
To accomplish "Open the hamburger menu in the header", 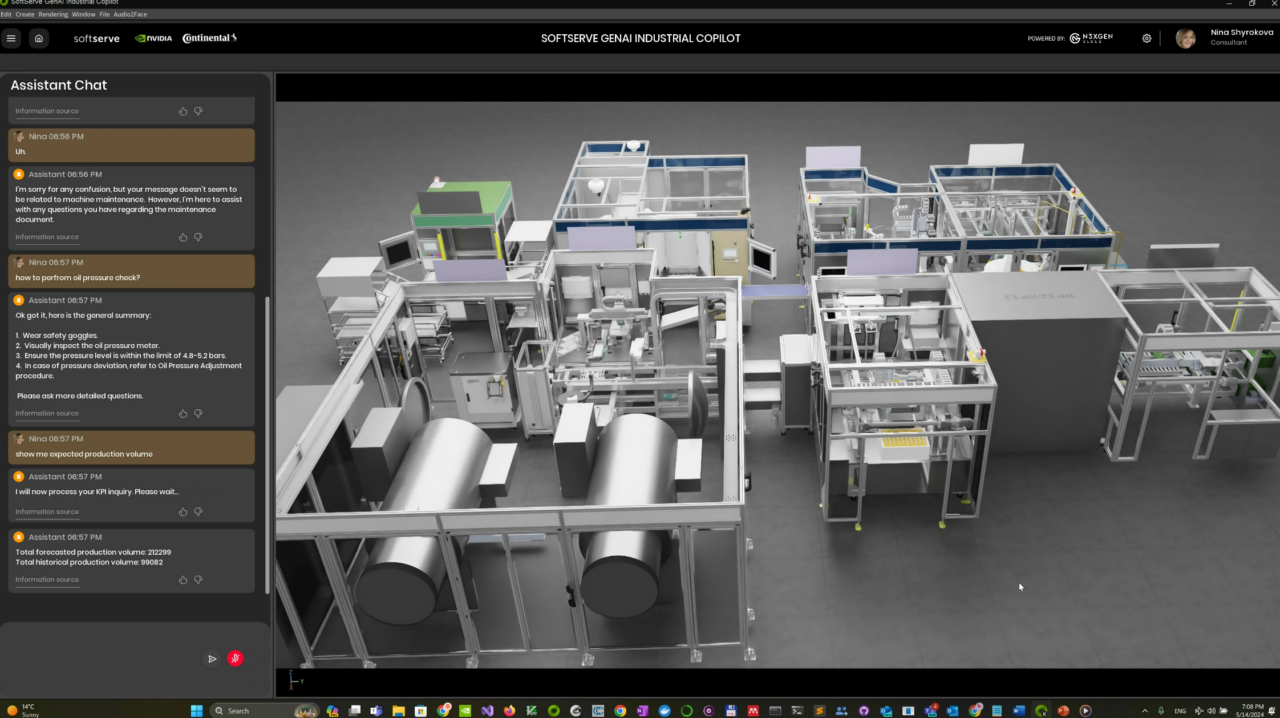I will [x=11, y=38].
